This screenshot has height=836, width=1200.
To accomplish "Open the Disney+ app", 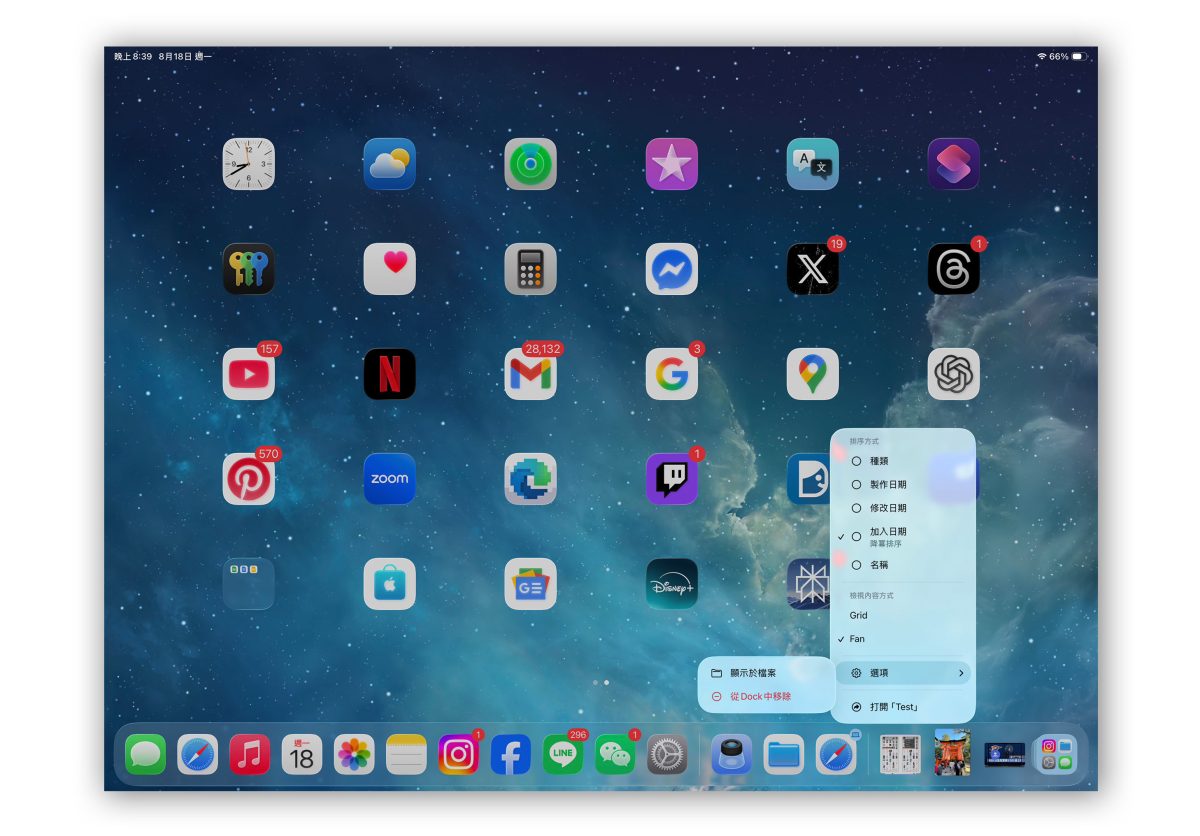I will click(x=671, y=584).
